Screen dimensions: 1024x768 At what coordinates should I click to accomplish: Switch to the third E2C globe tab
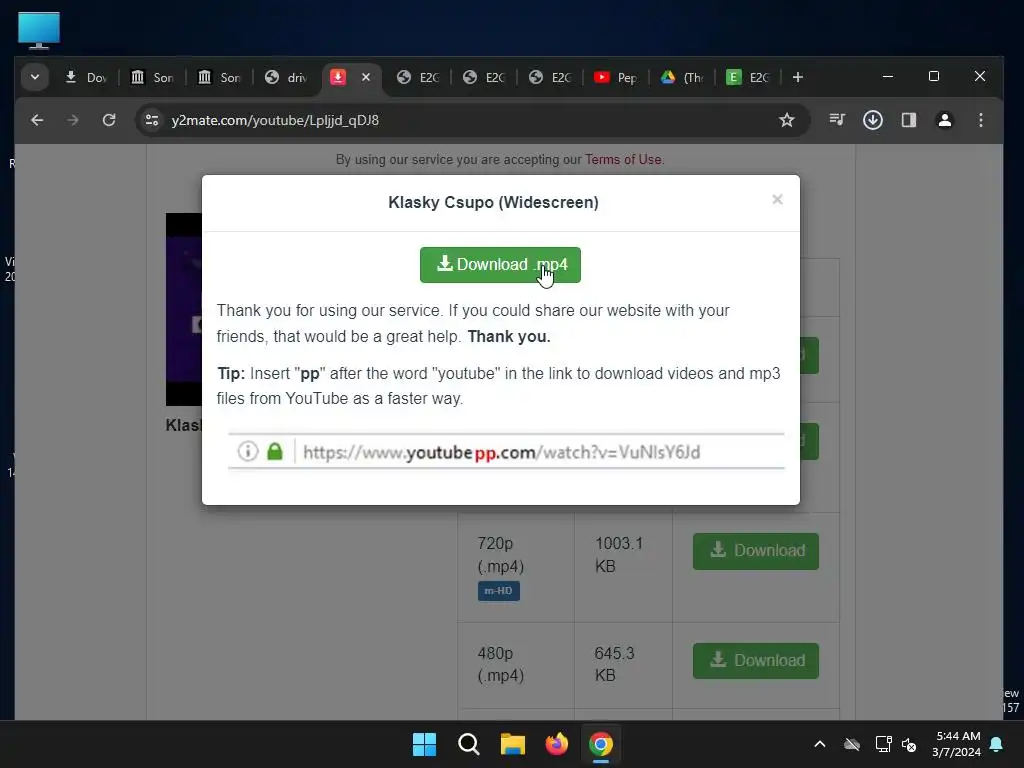551,78
